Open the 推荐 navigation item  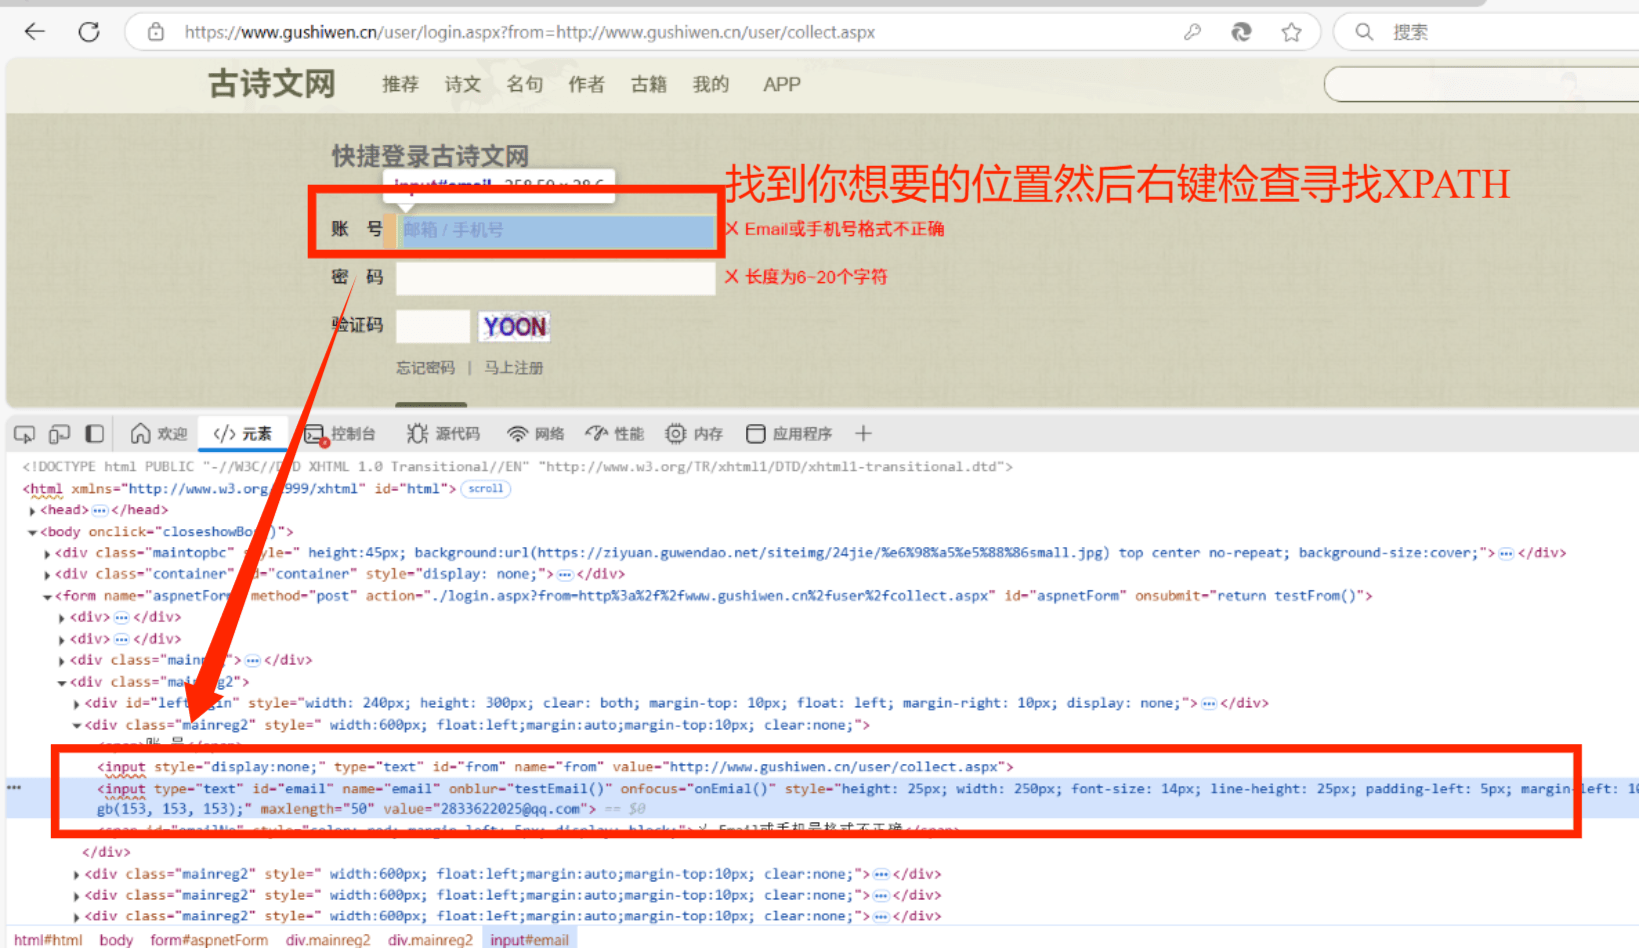(400, 85)
